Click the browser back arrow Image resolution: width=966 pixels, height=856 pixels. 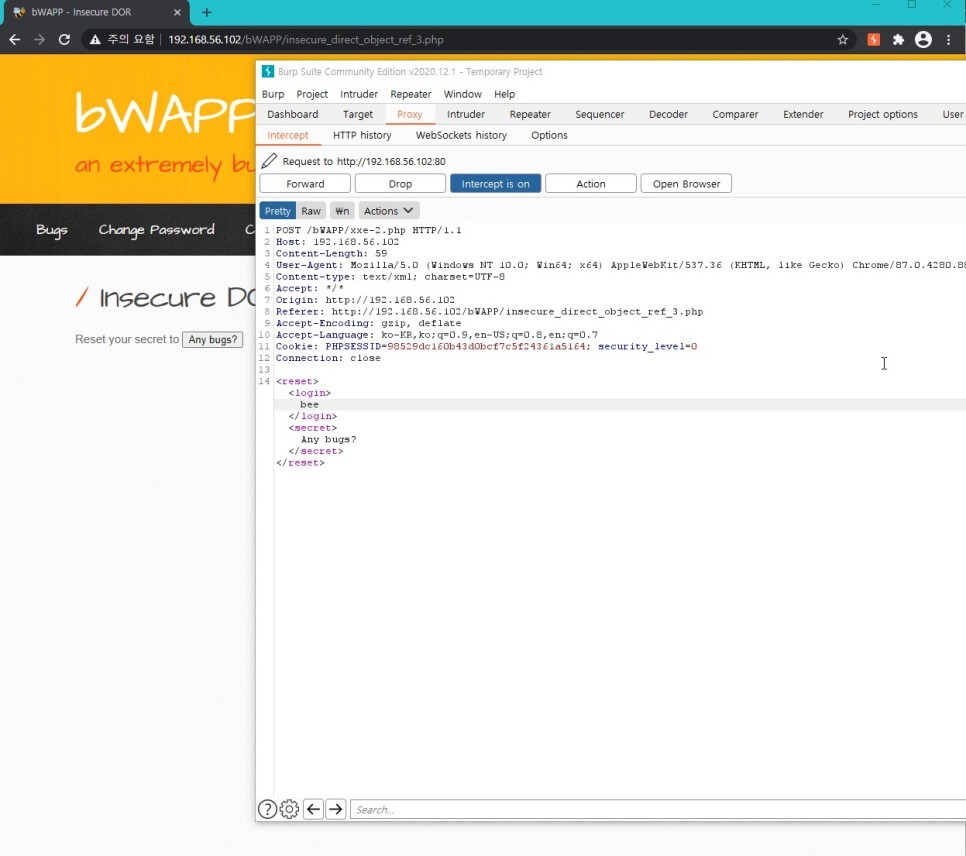point(15,39)
